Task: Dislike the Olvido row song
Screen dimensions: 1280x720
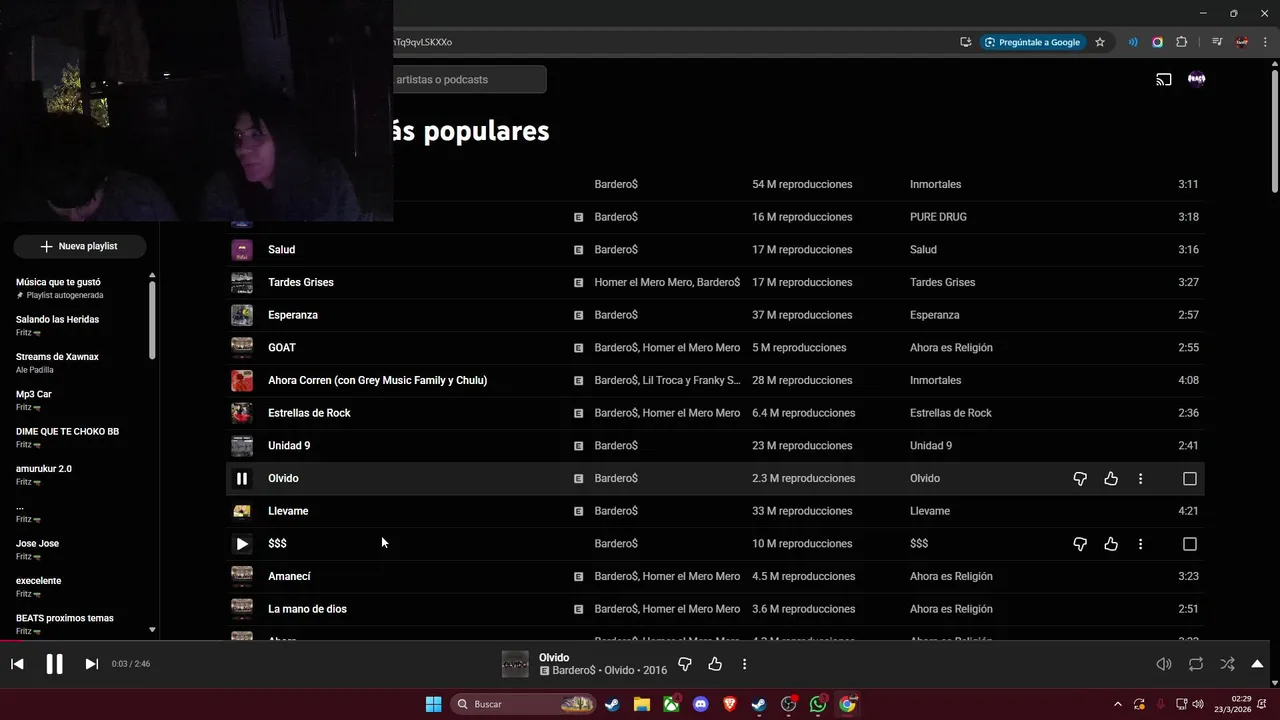Action: tap(1080, 479)
